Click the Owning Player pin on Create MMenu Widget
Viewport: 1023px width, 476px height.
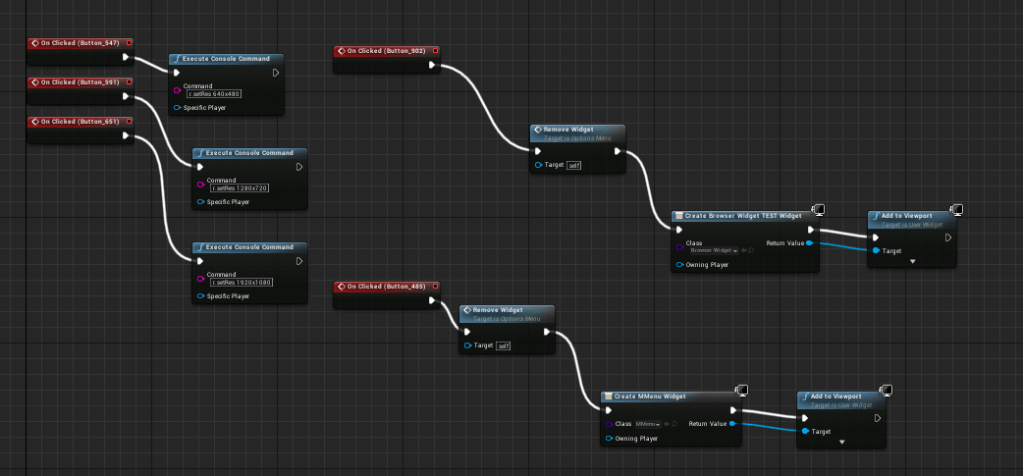[x=608, y=438]
